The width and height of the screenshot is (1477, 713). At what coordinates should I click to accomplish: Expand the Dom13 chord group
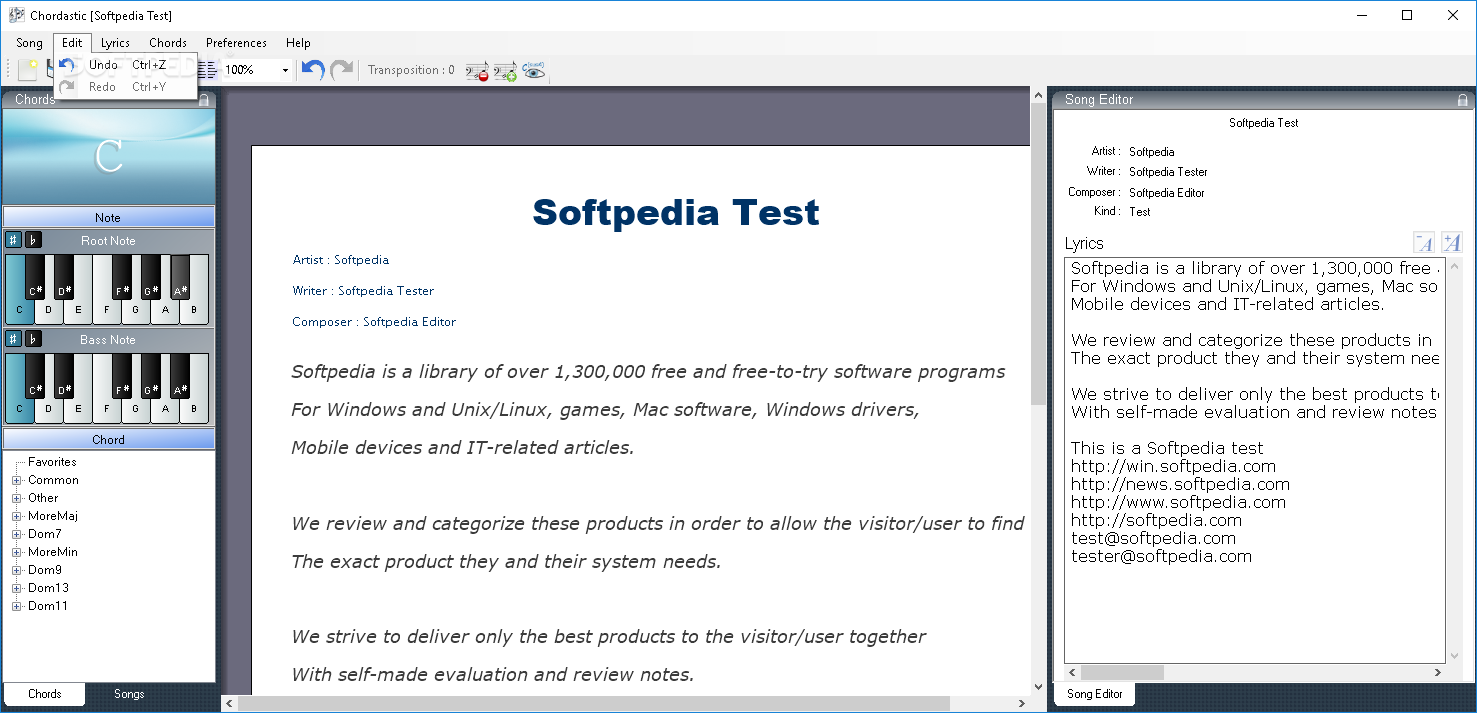(16, 588)
